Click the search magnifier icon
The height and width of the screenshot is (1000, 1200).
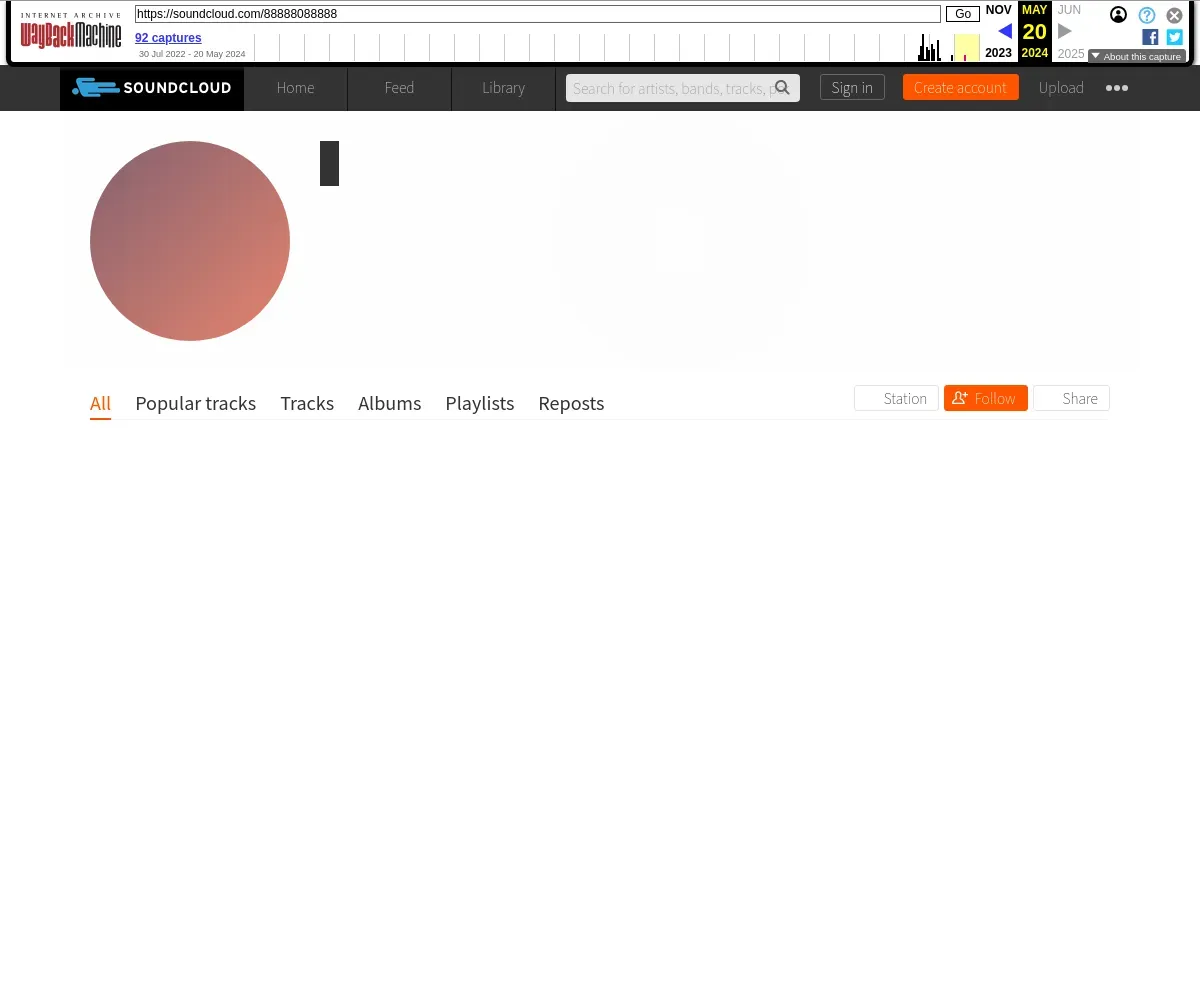coord(782,88)
